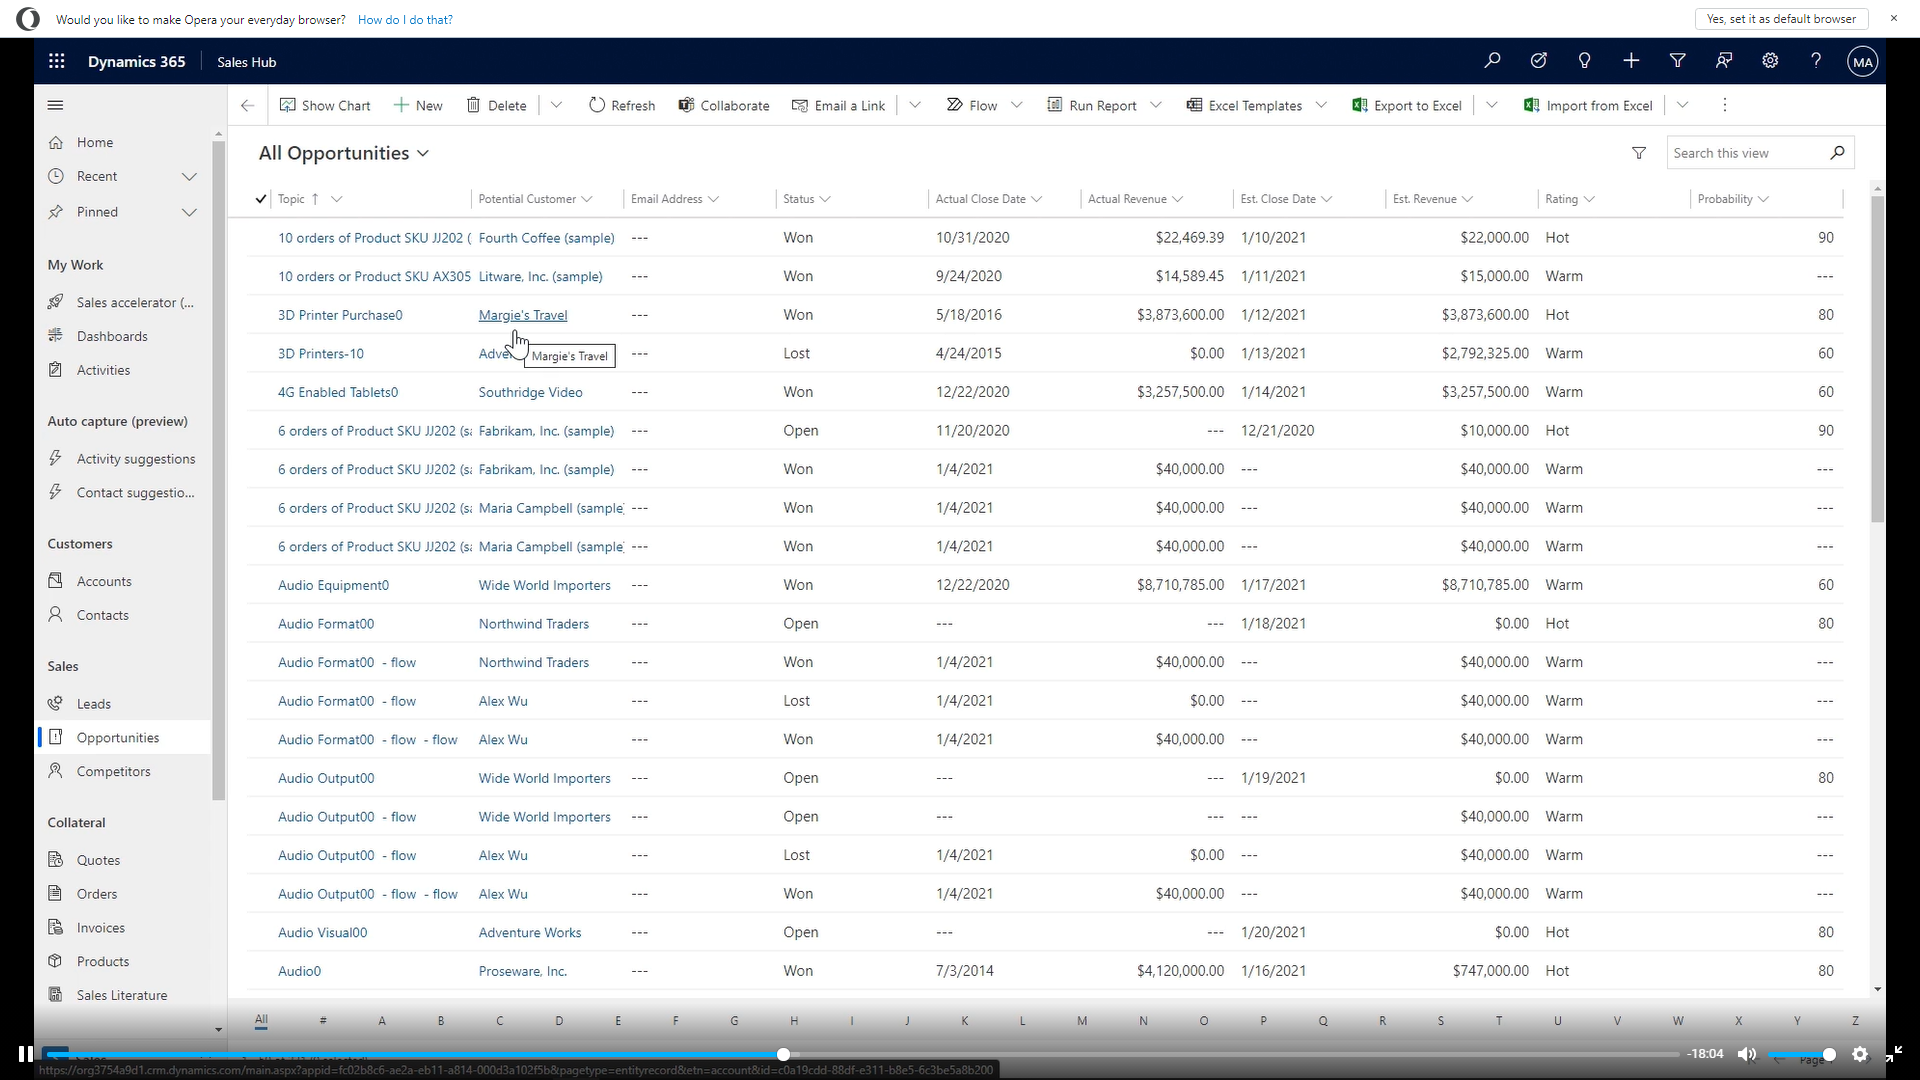Image resolution: width=1920 pixels, height=1080 pixels.
Task: Open relationship assistant person icon in header
Action: click(1724, 61)
